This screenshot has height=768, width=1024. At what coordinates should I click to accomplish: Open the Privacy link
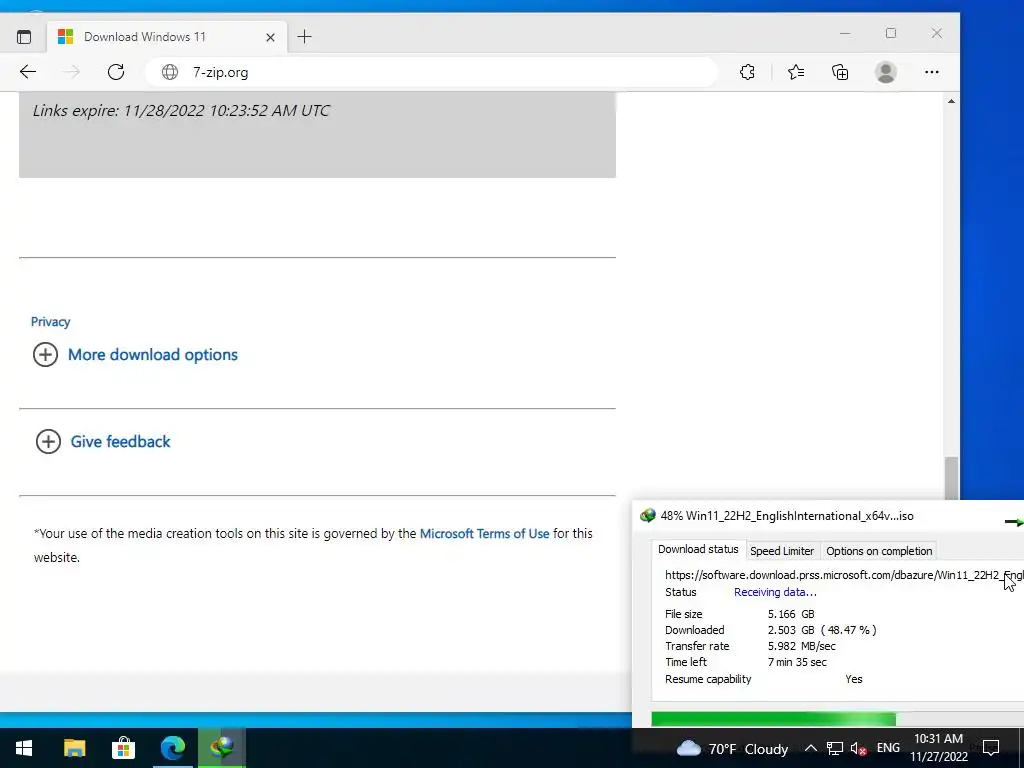[50, 321]
